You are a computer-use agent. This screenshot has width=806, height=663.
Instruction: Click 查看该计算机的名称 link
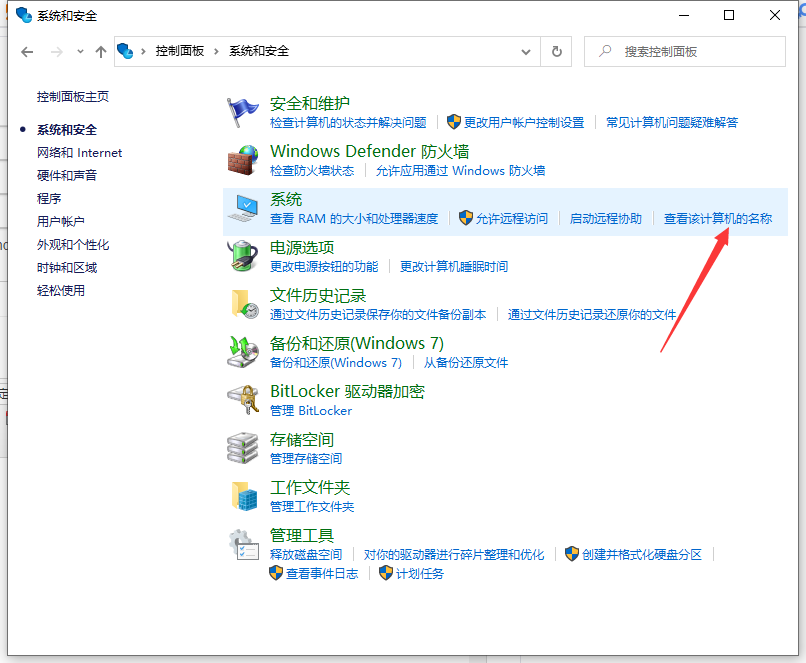[720, 217]
